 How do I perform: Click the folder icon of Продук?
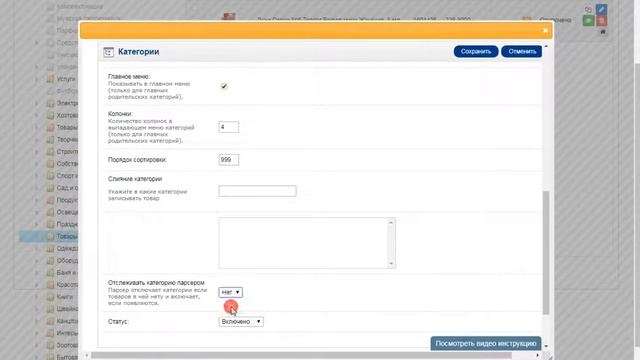pyautogui.click(x=50, y=200)
